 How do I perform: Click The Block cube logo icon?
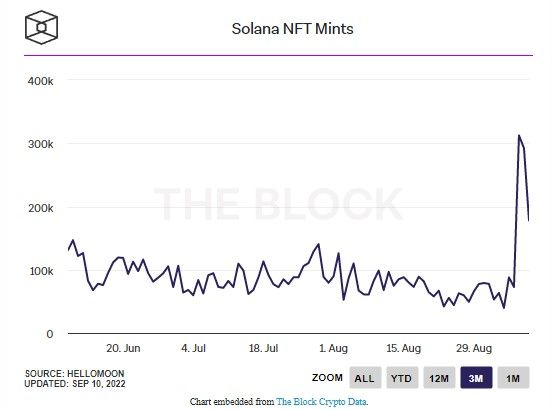[41, 27]
